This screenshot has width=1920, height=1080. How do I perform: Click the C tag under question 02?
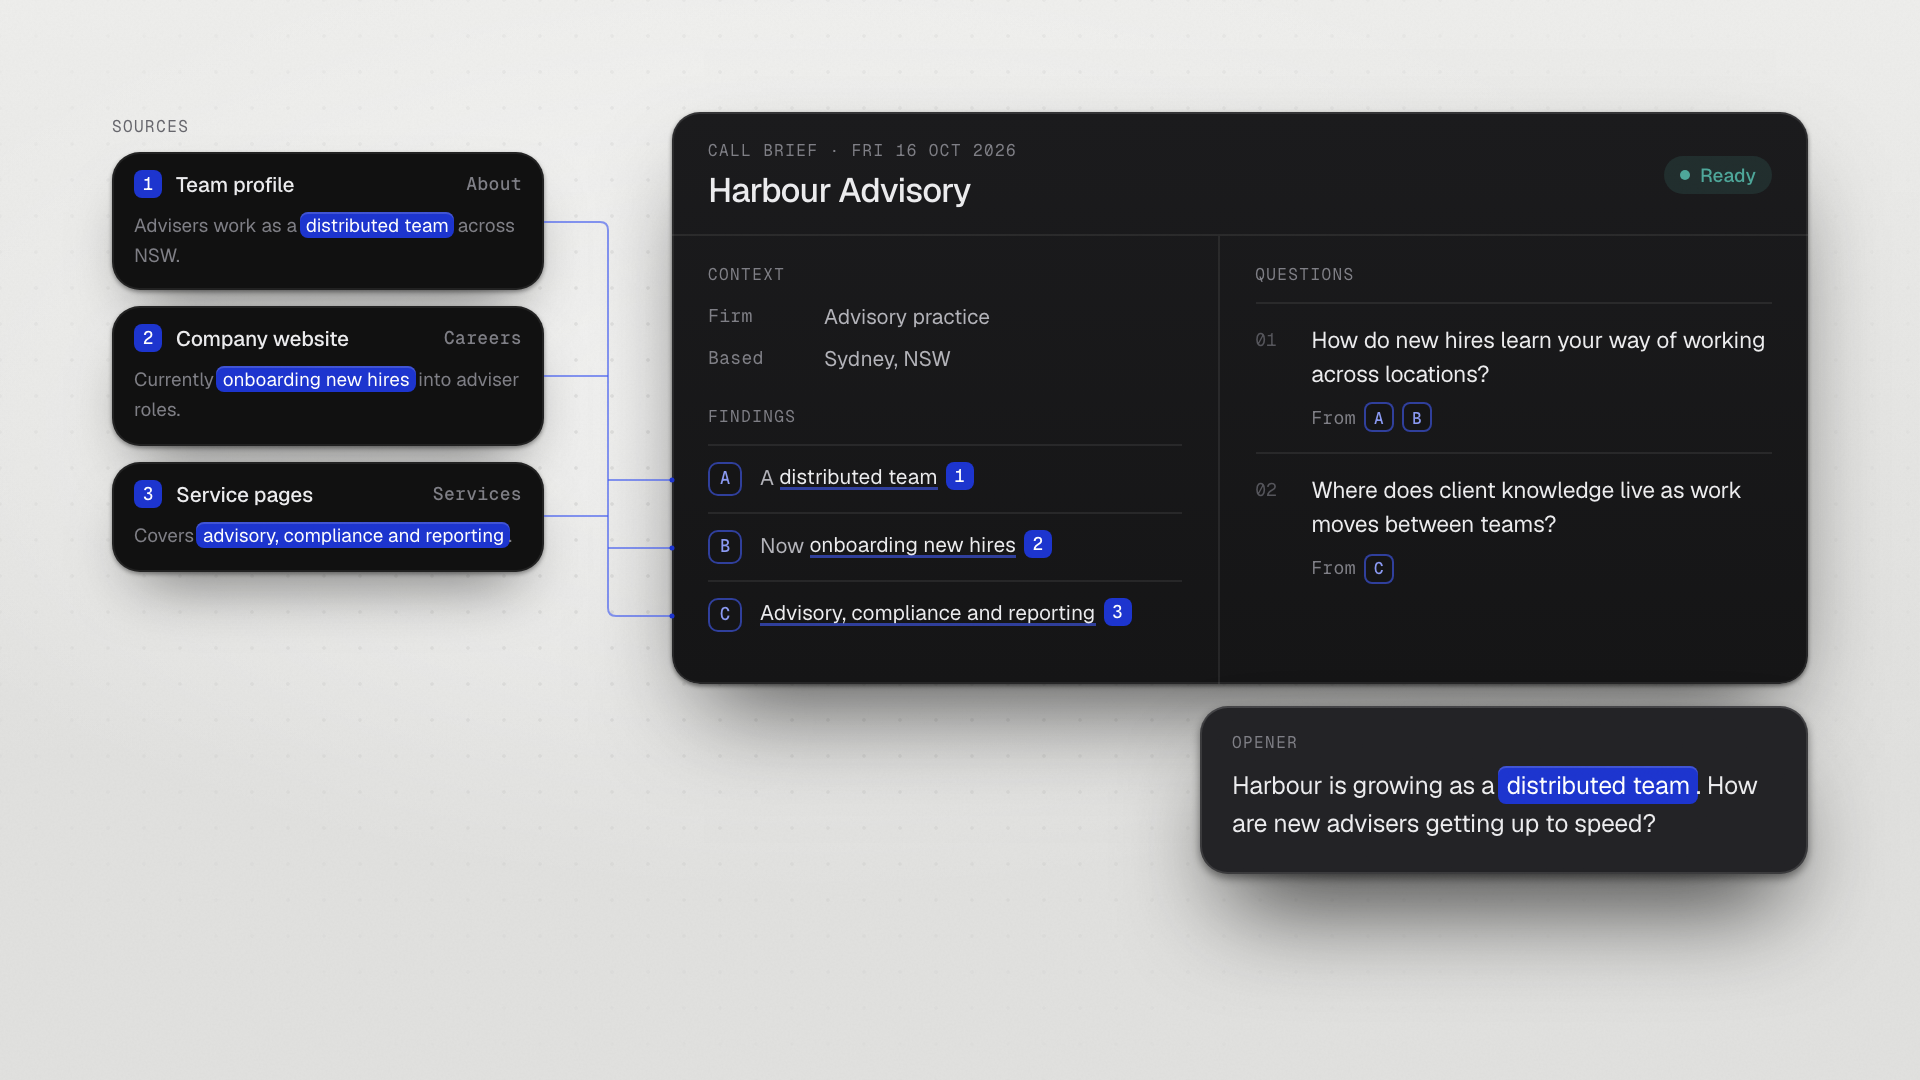[x=1379, y=568]
